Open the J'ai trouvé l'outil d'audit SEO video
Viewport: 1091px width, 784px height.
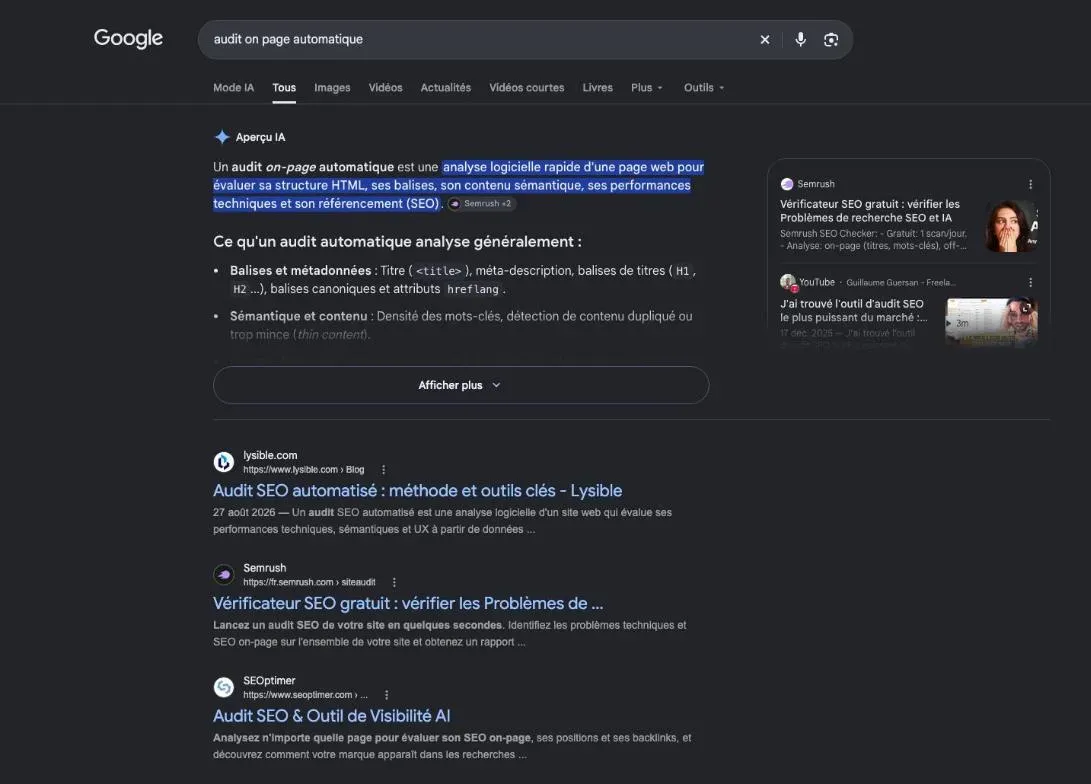point(854,310)
